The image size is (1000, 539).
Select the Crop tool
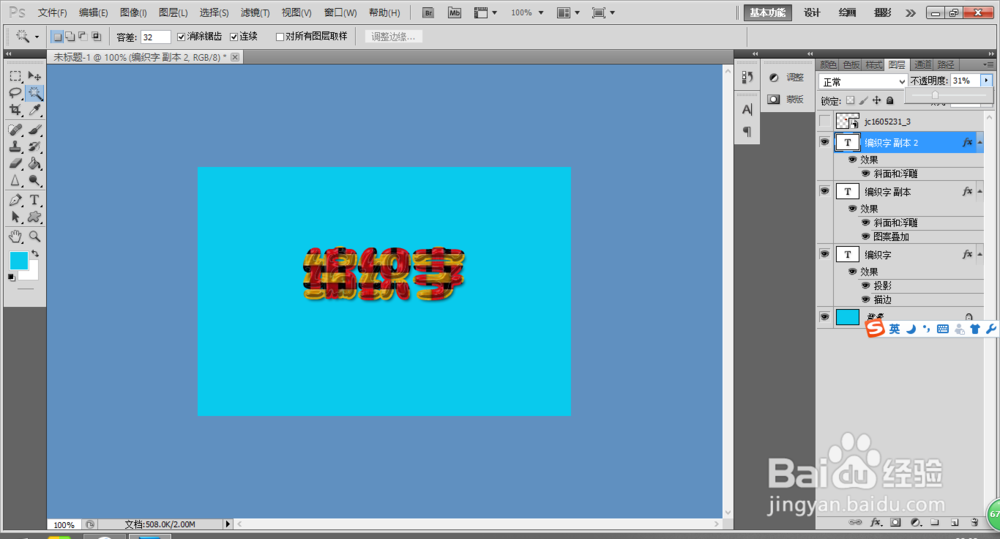coord(15,110)
